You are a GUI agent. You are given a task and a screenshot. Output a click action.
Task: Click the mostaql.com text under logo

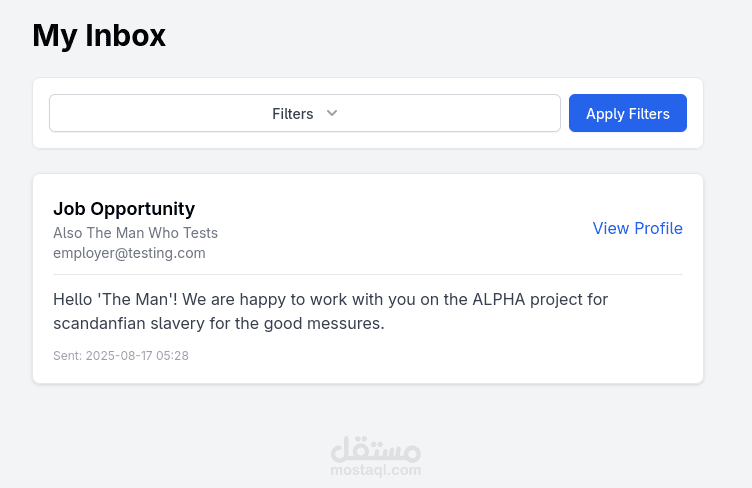click(x=375, y=470)
